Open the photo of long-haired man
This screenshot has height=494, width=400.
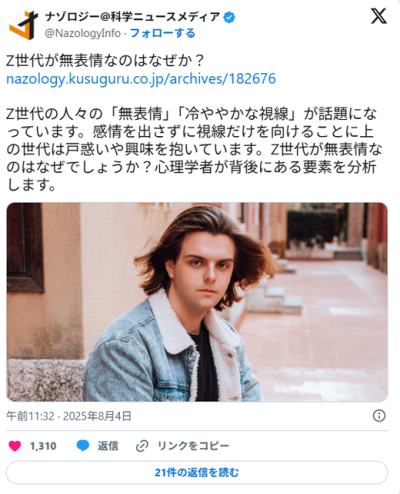tap(197, 302)
